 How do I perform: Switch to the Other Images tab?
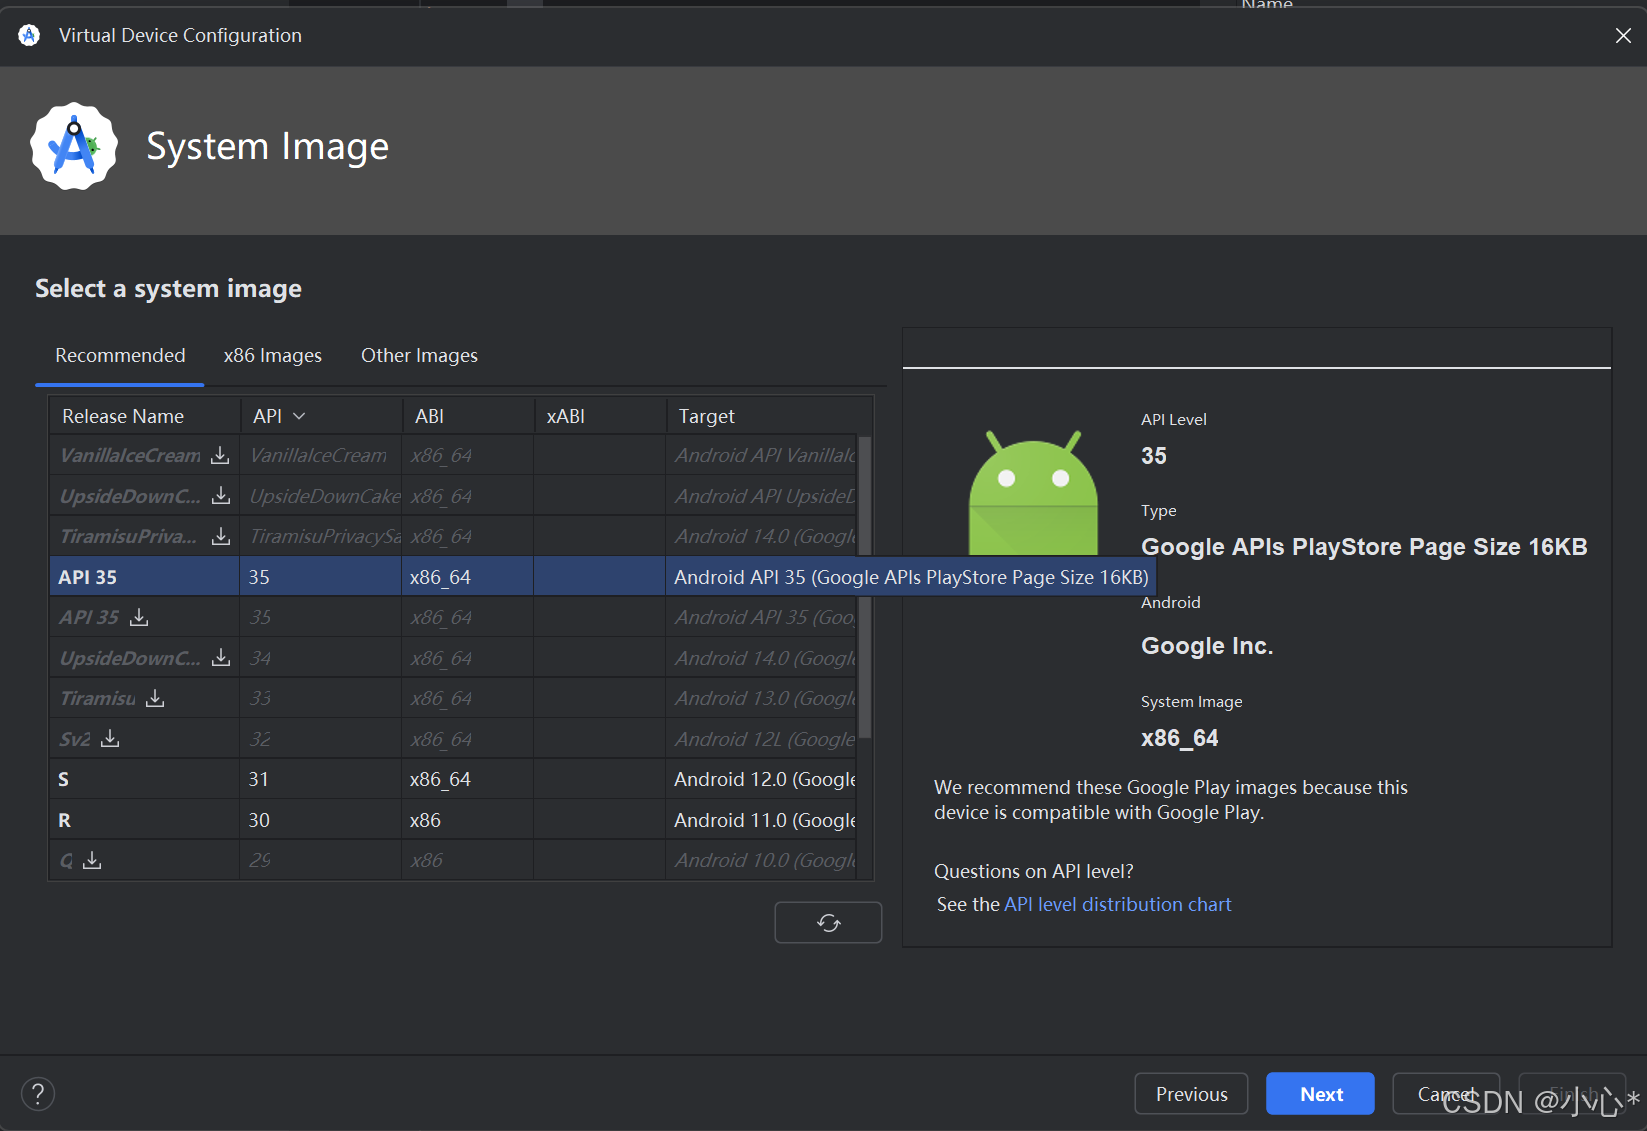419,356
